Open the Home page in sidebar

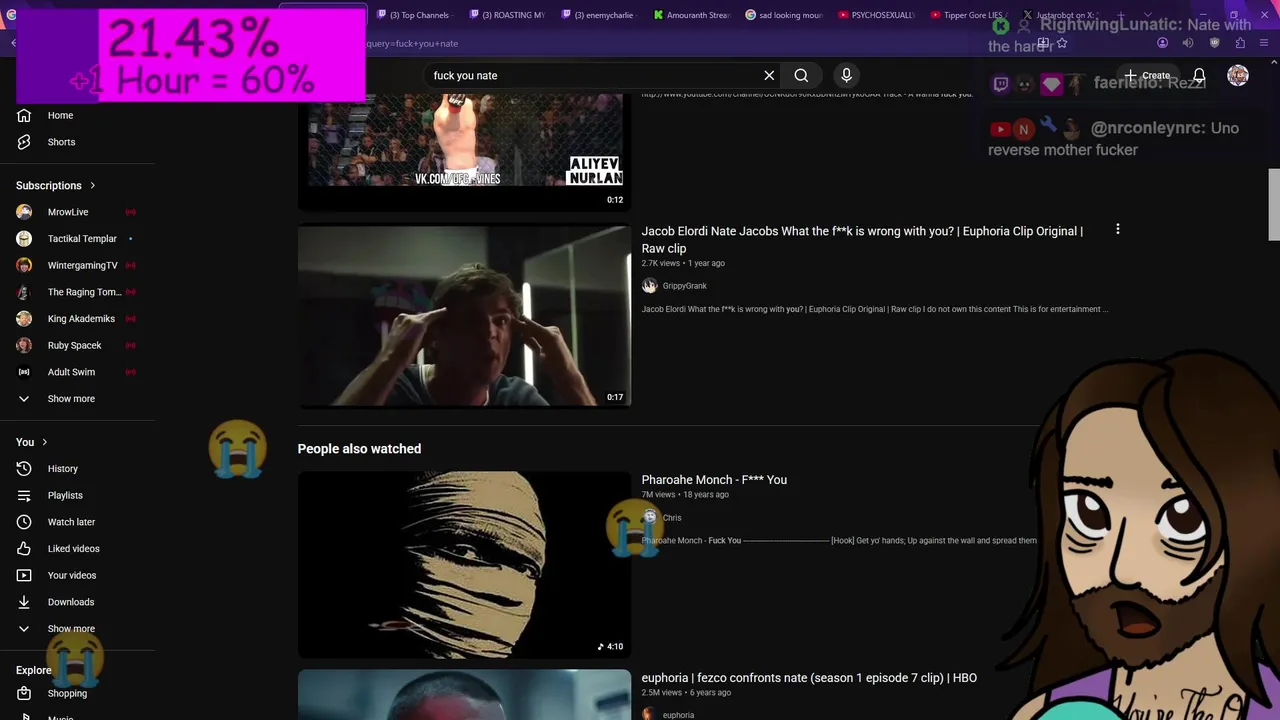[60, 115]
